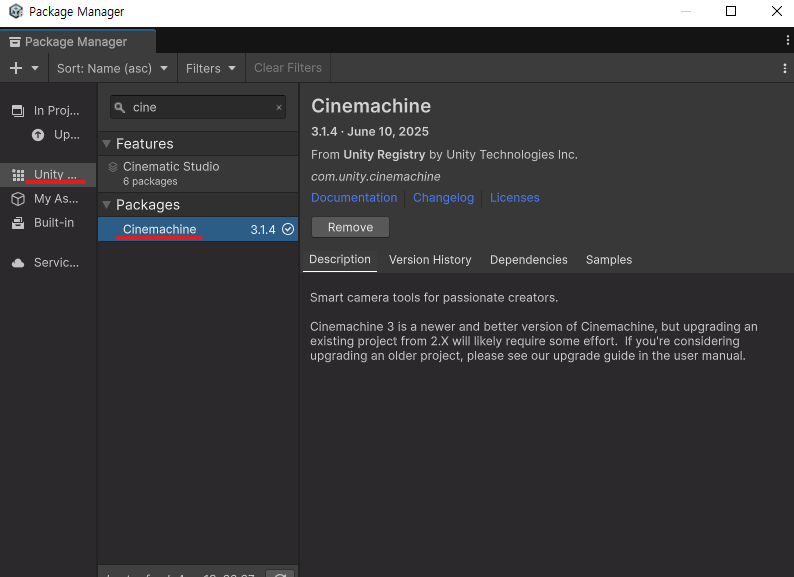This screenshot has width=794, height=577.
Task: Click the Unity logo in title bar
Action: point(16,11)
